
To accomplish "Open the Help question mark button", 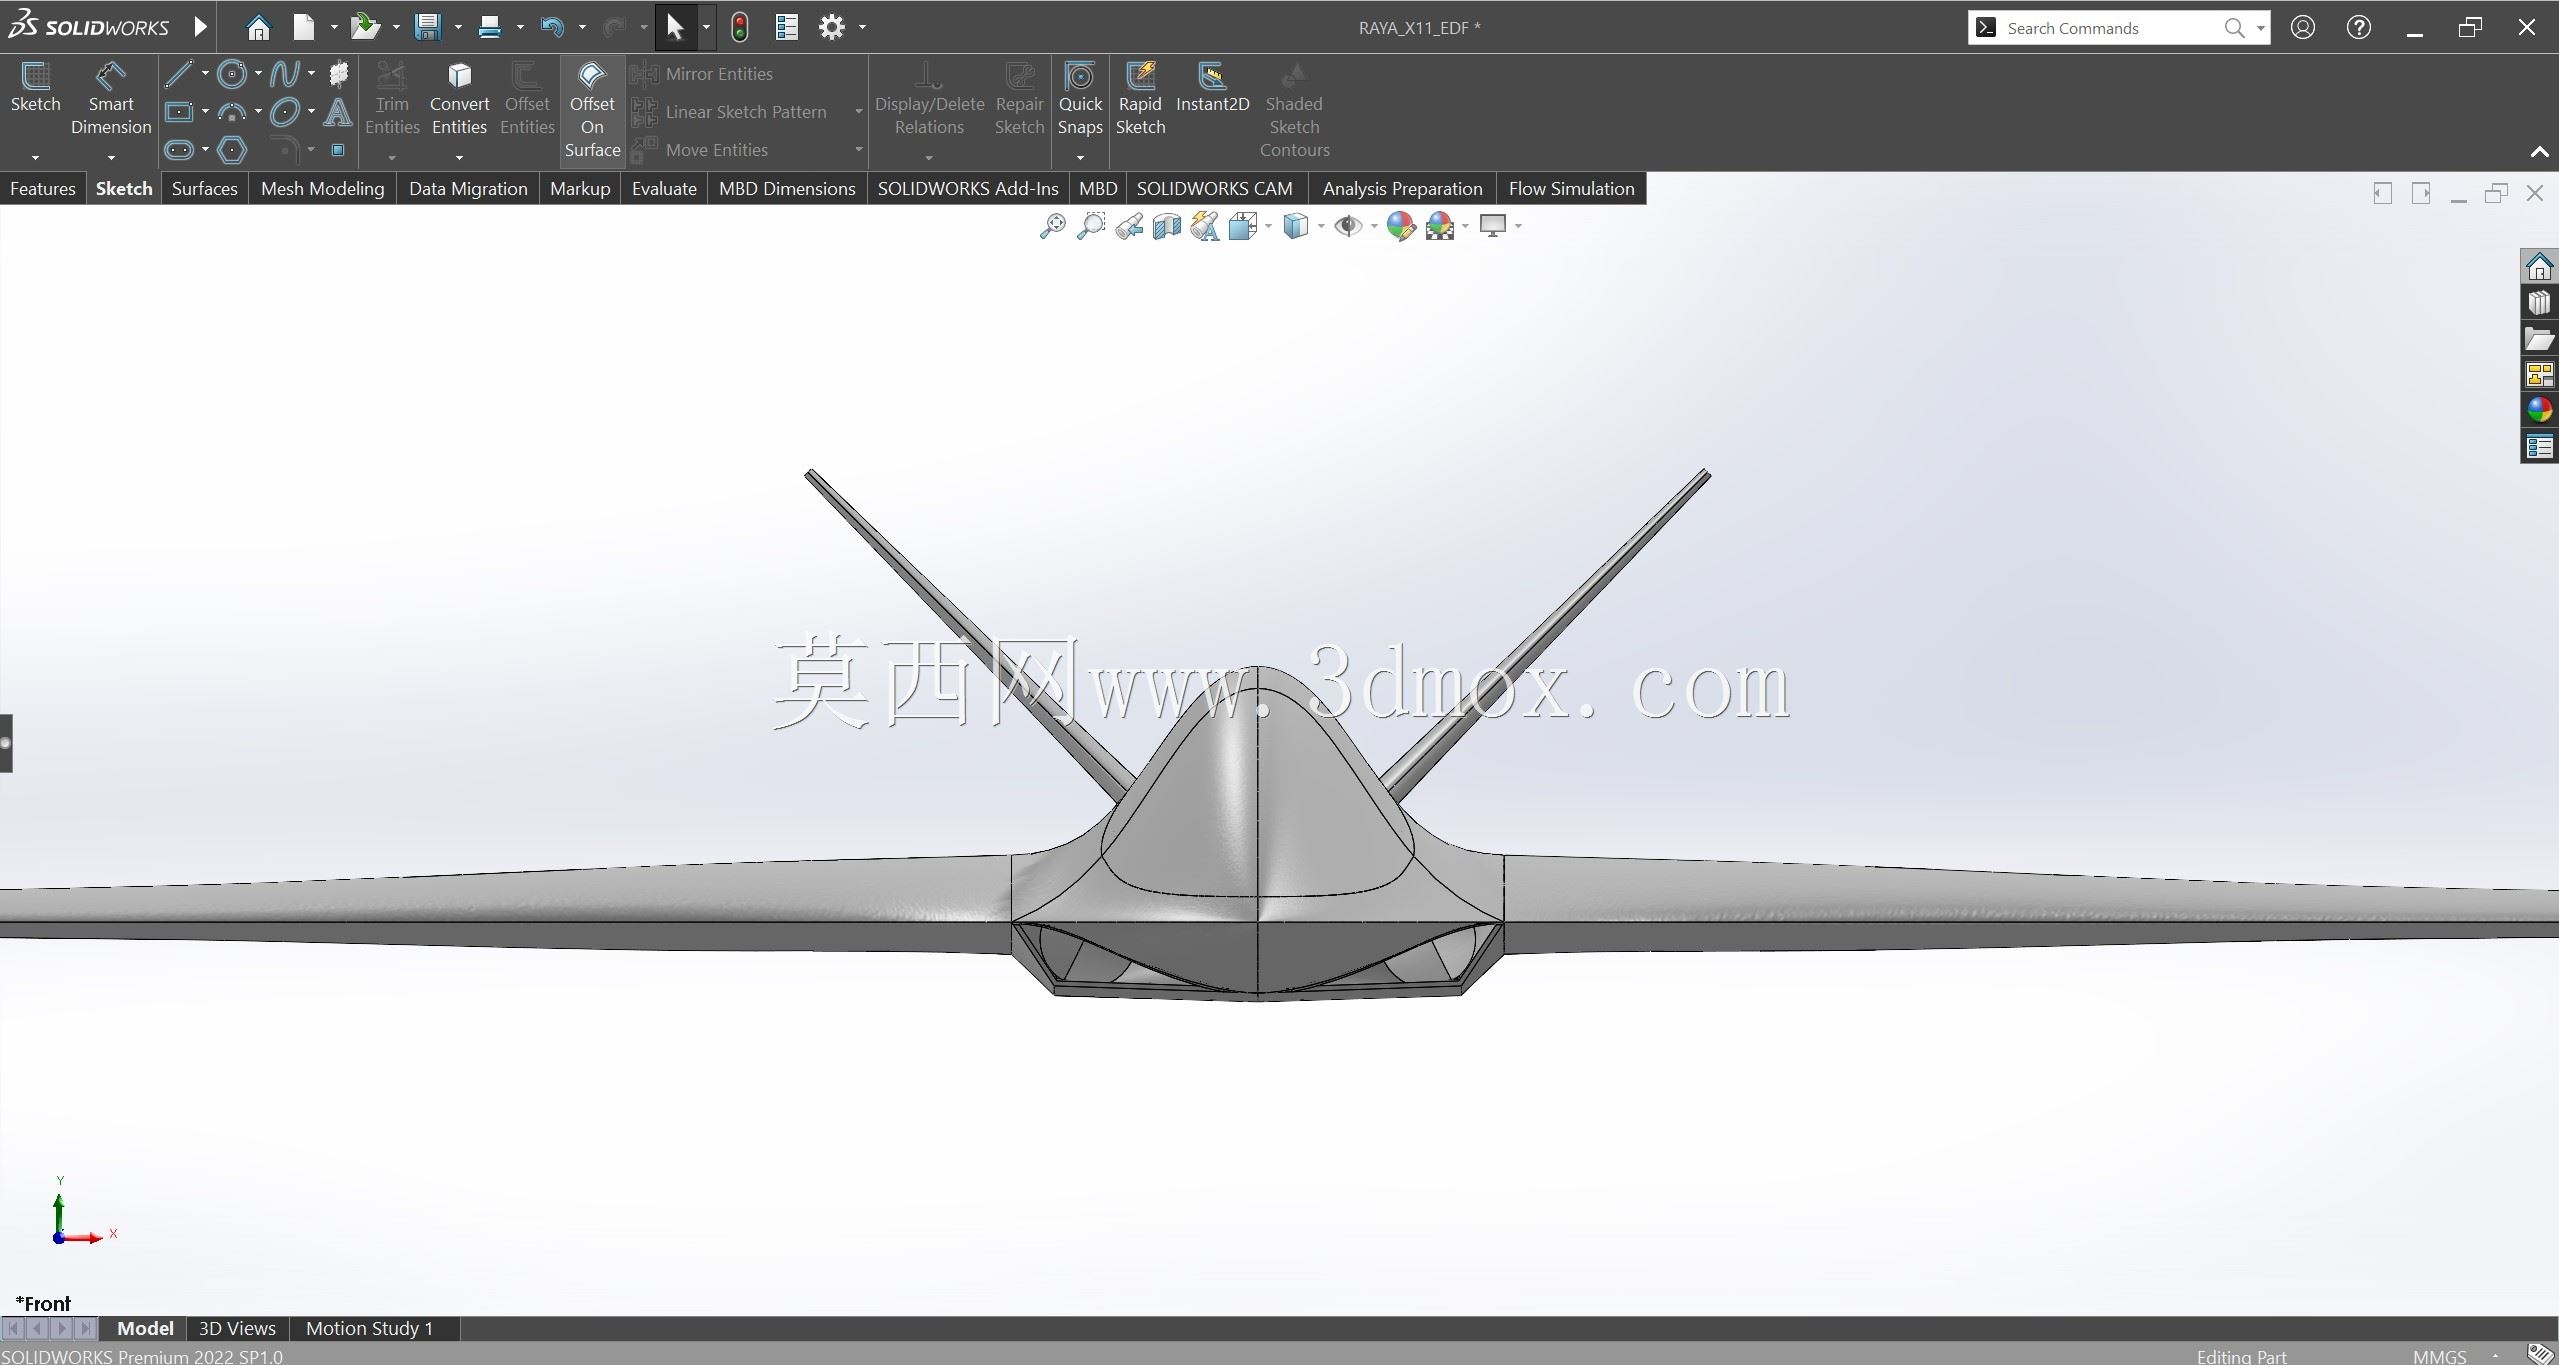I will [x=2359, y=27].
